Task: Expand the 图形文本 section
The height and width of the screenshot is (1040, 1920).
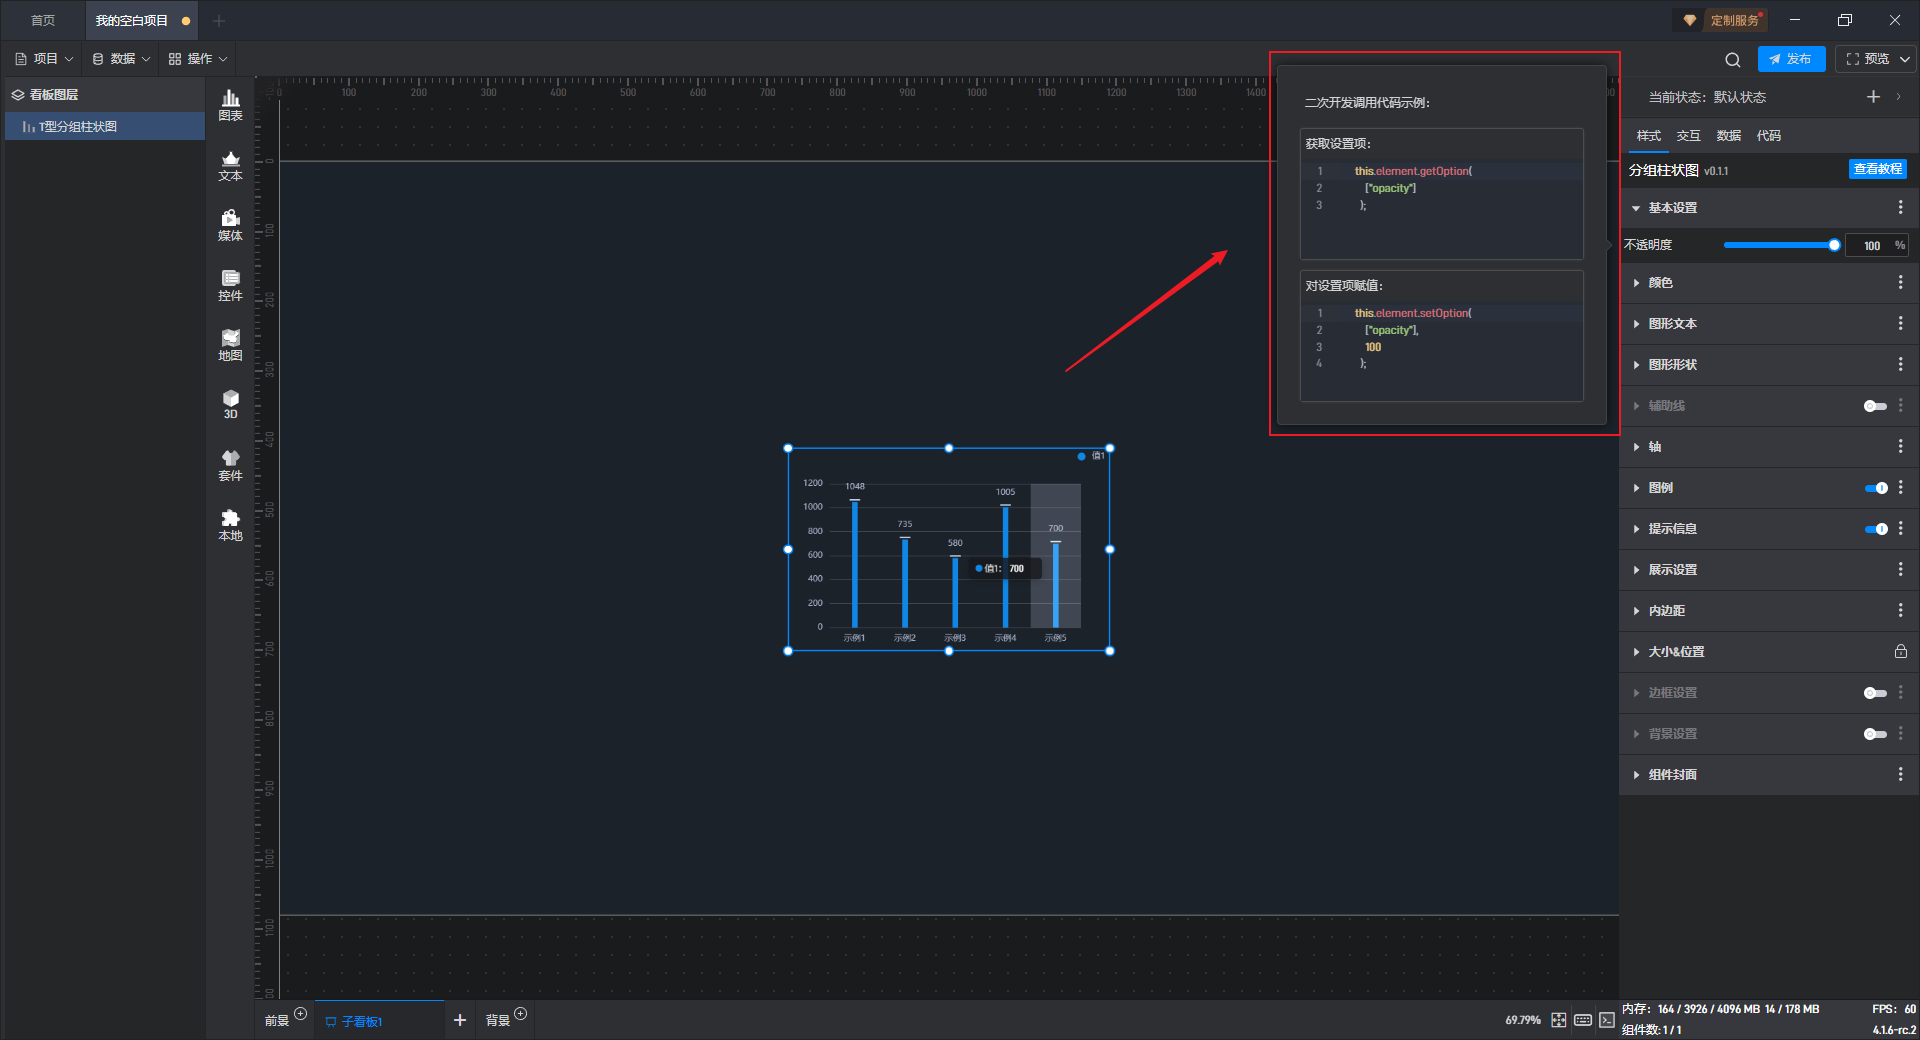Action: click(1672, 324)
